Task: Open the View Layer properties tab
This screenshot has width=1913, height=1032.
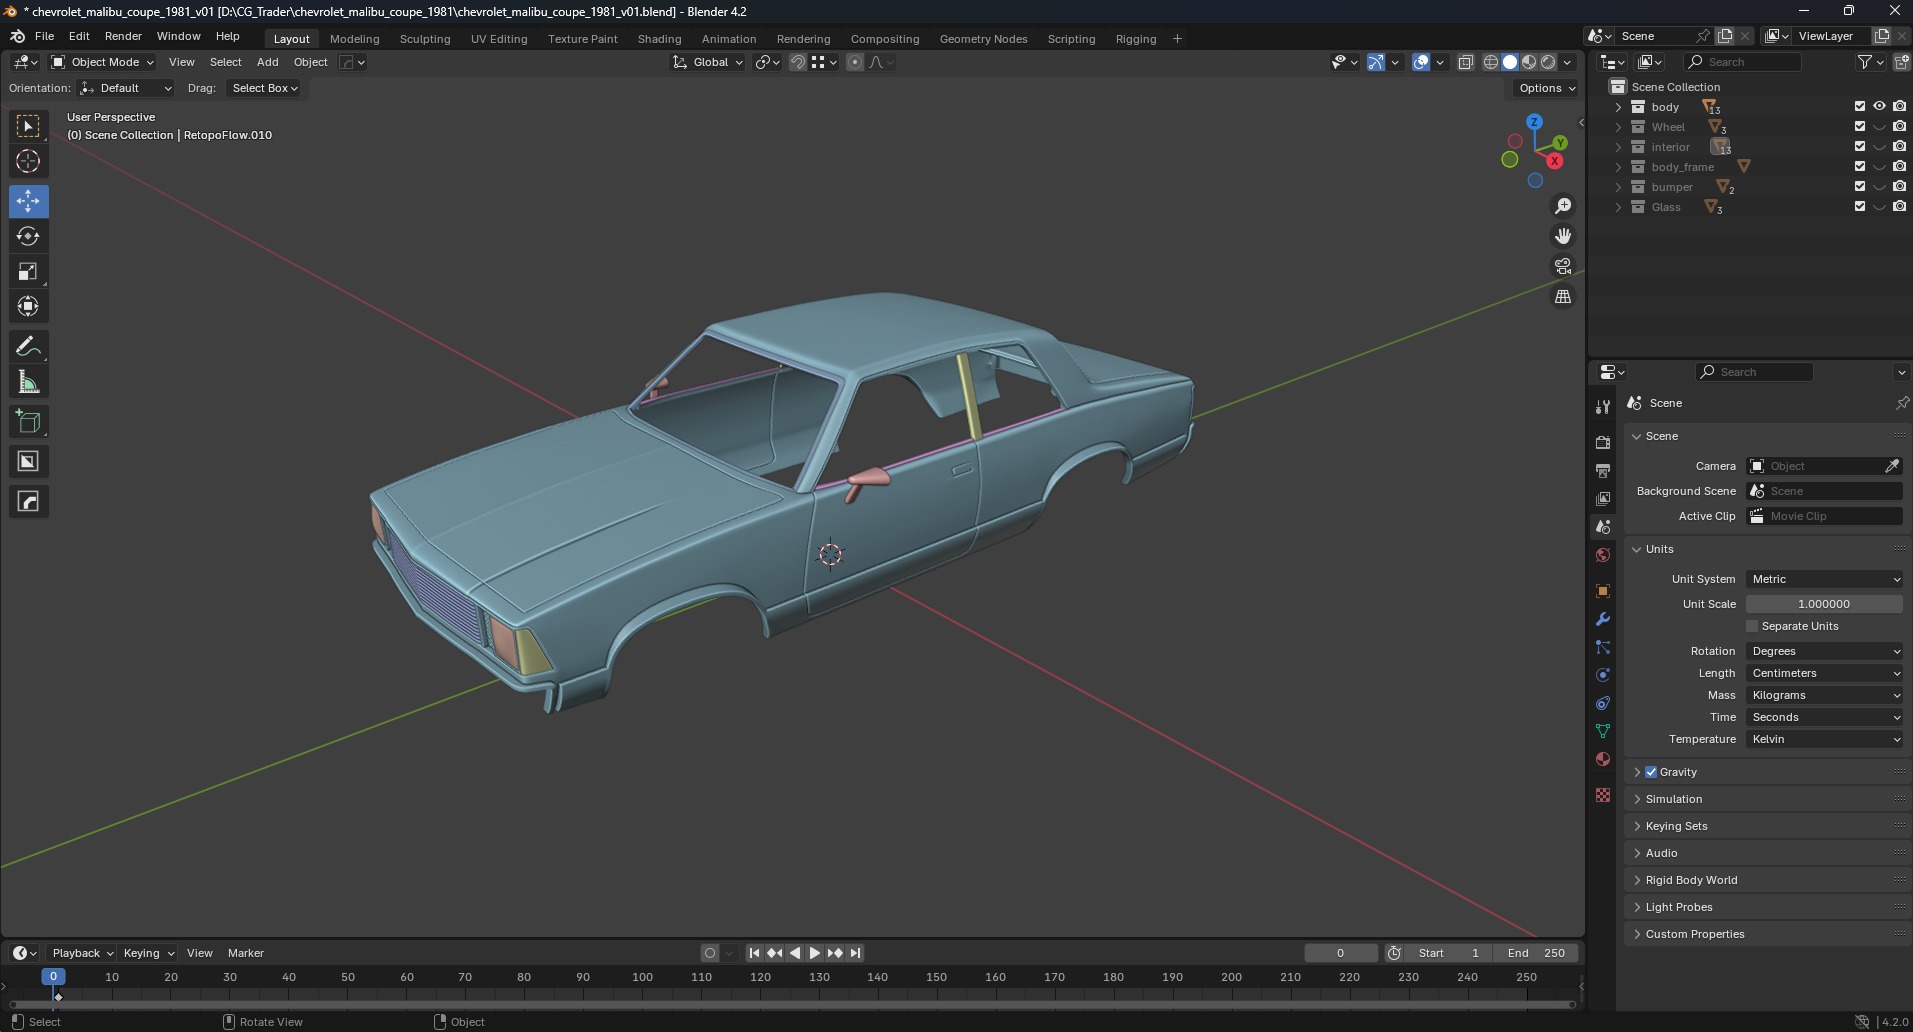Action: (1603, 498)
